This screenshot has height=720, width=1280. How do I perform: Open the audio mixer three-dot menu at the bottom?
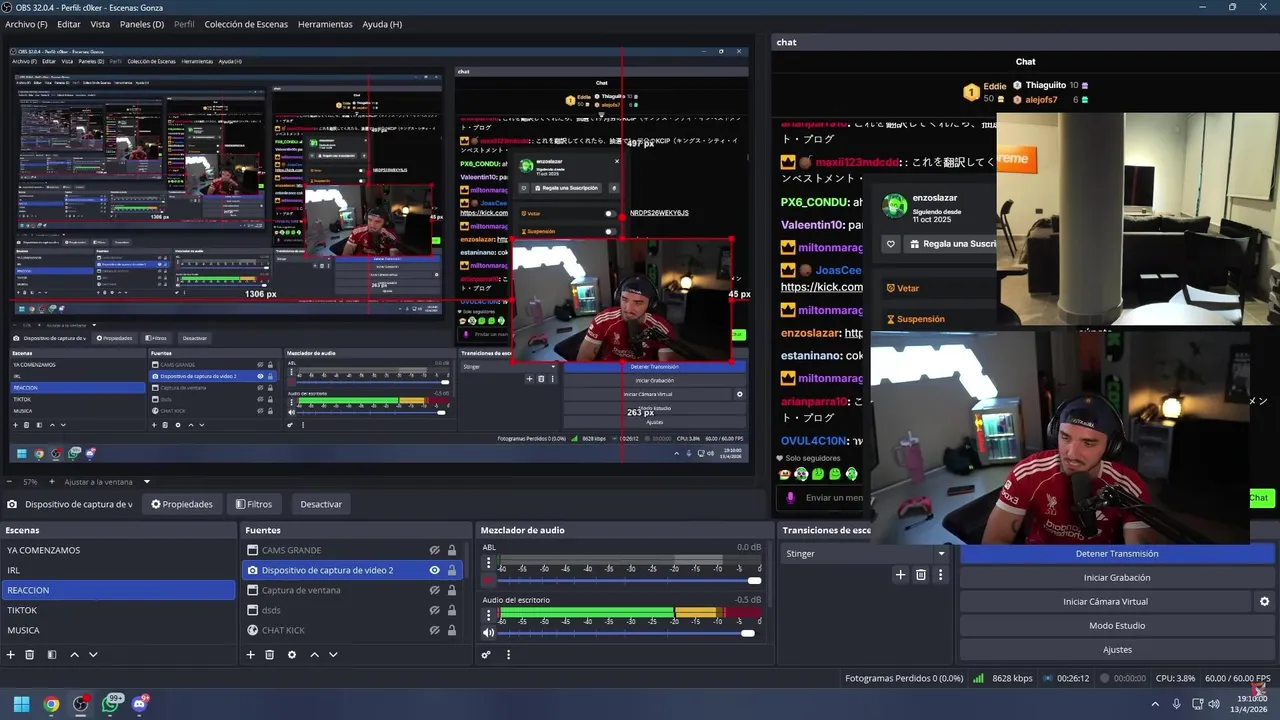508,655
